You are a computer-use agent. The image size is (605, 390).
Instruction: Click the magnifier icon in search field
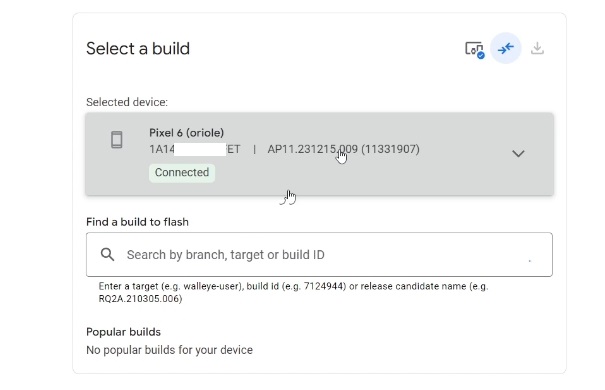(107, 255)
